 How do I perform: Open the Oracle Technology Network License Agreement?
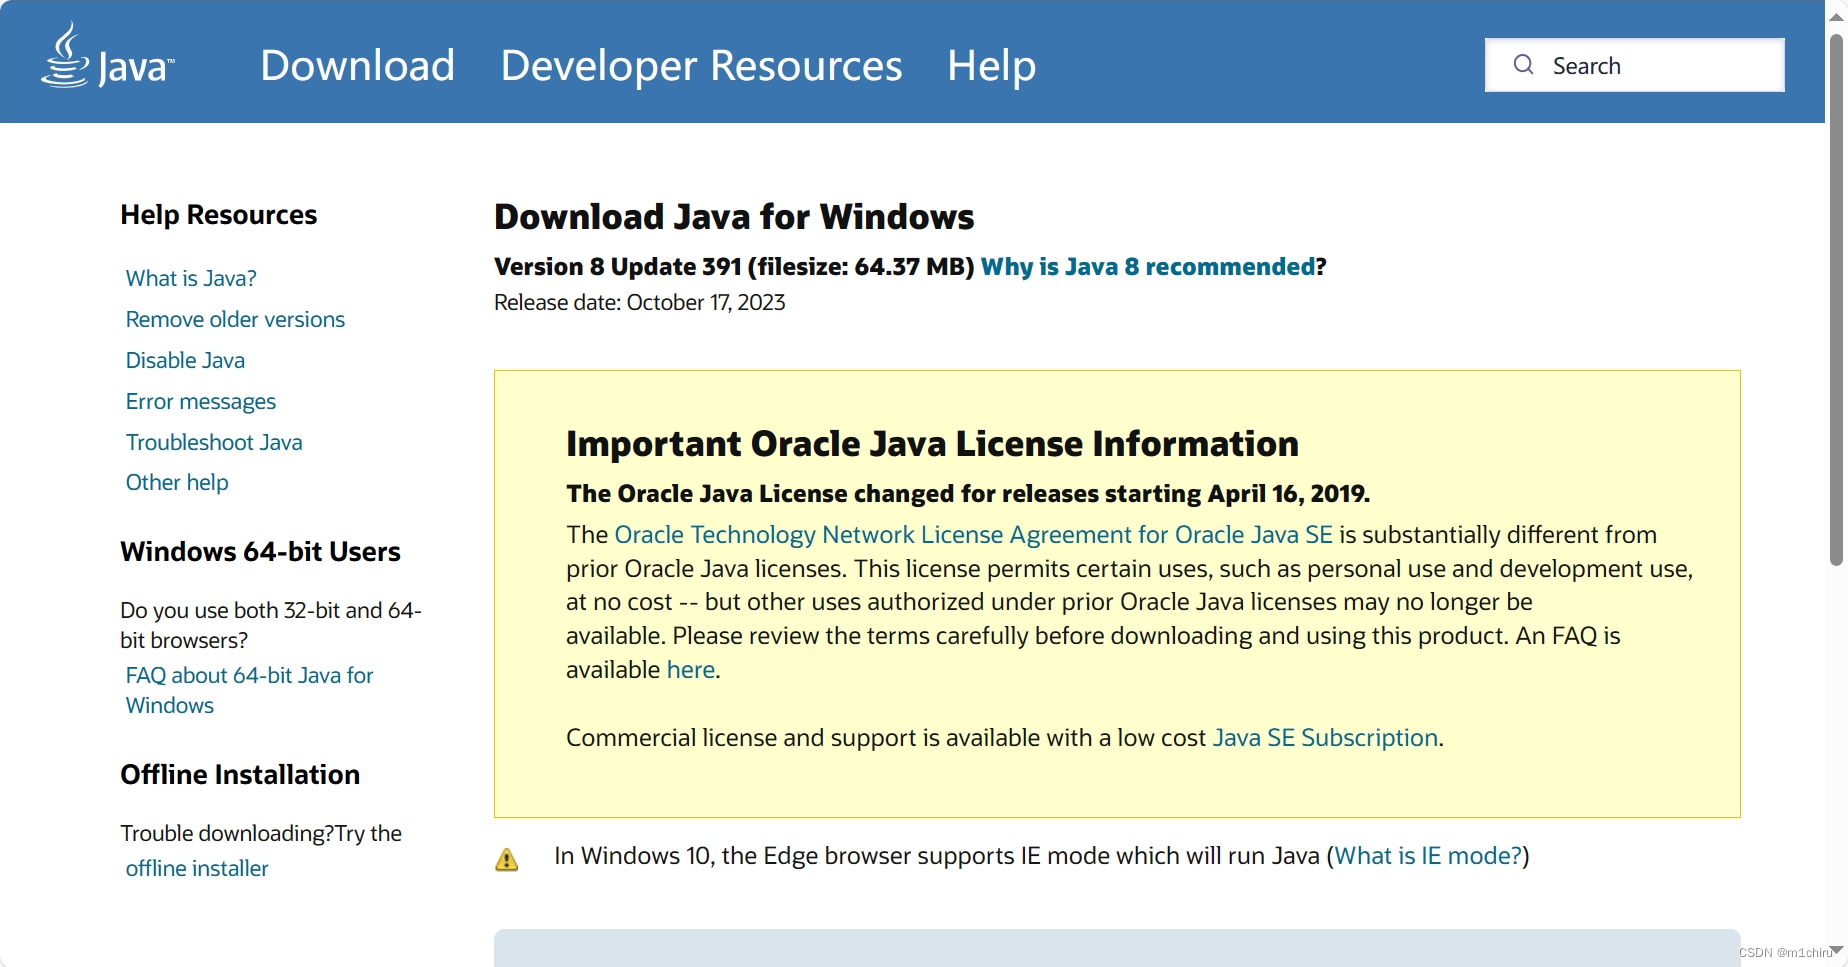(x=972, y=534)
